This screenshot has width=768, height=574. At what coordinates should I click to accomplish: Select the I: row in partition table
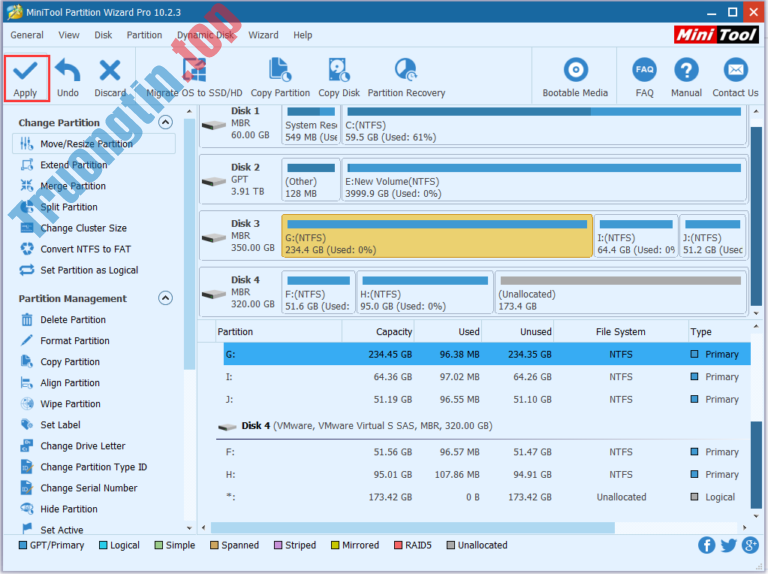coord(487,377)
